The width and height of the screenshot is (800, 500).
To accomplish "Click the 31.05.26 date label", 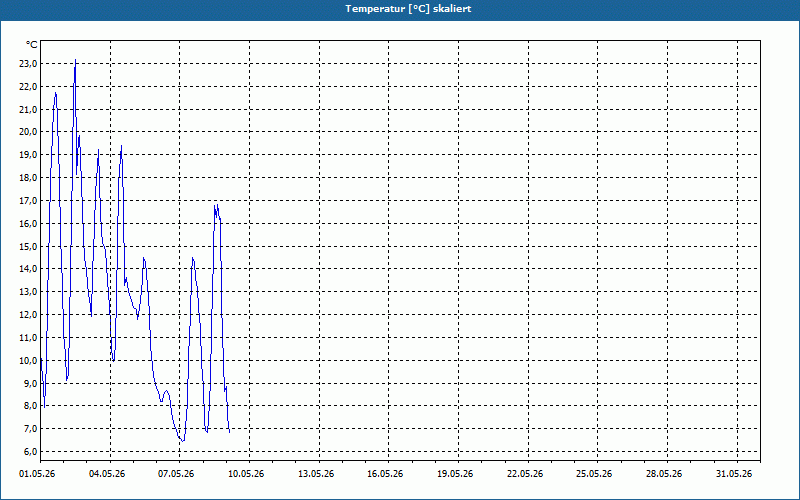I will click(734, 474).
